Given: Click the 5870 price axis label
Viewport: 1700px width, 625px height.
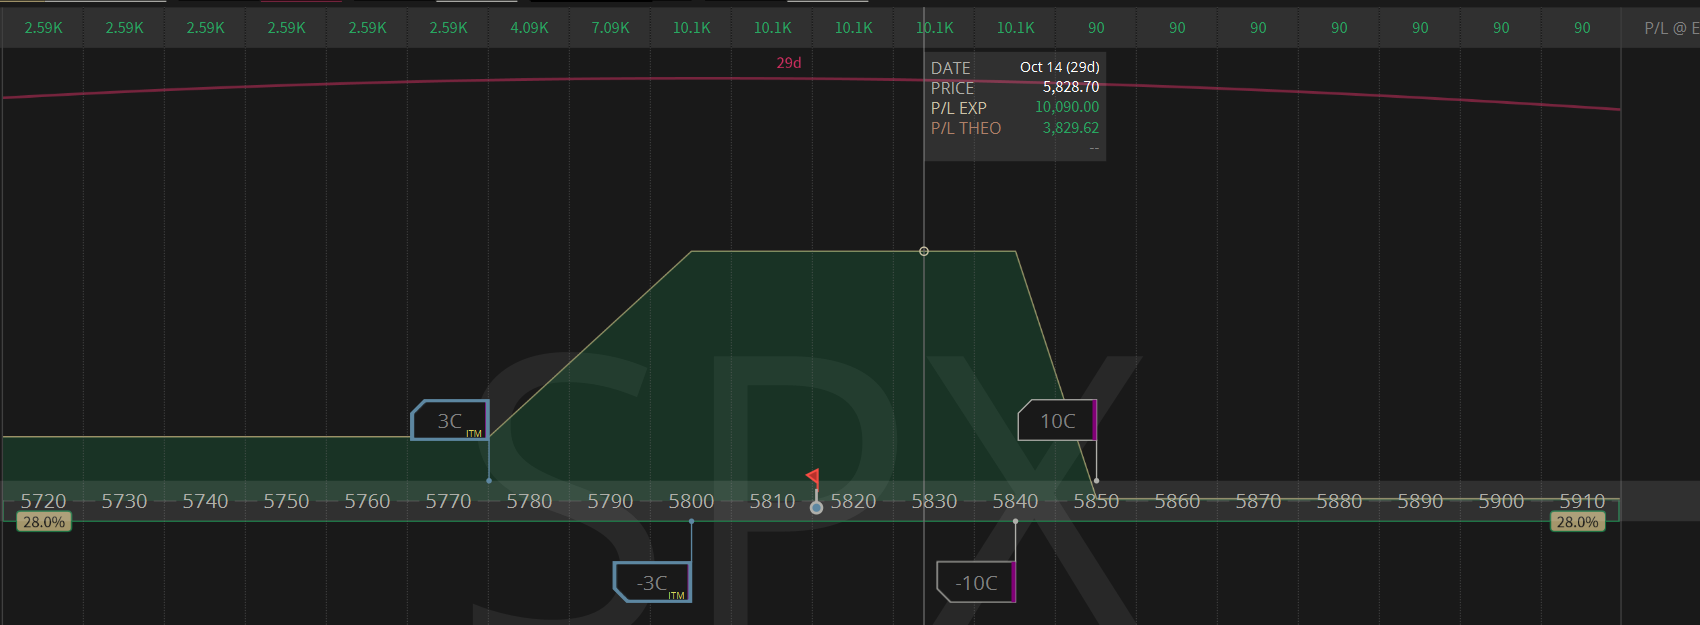Looking at the screenshot, I should tap(1258, 501).
